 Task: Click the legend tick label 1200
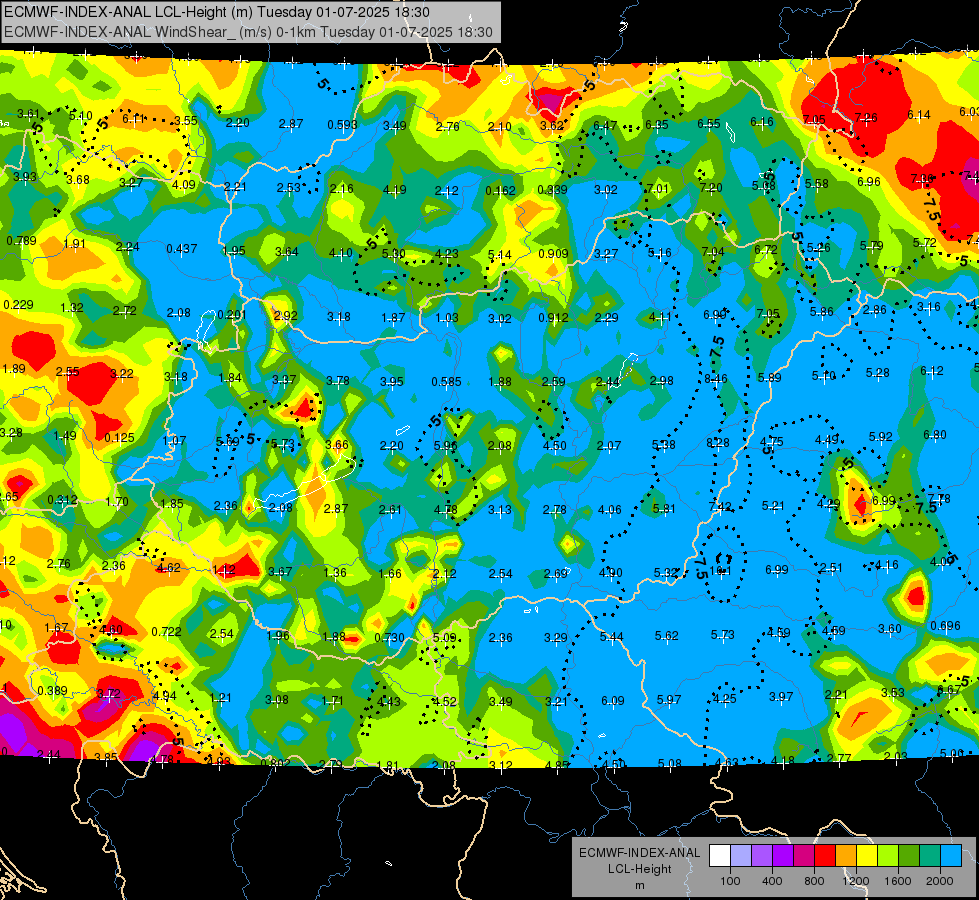click(856, 881)
